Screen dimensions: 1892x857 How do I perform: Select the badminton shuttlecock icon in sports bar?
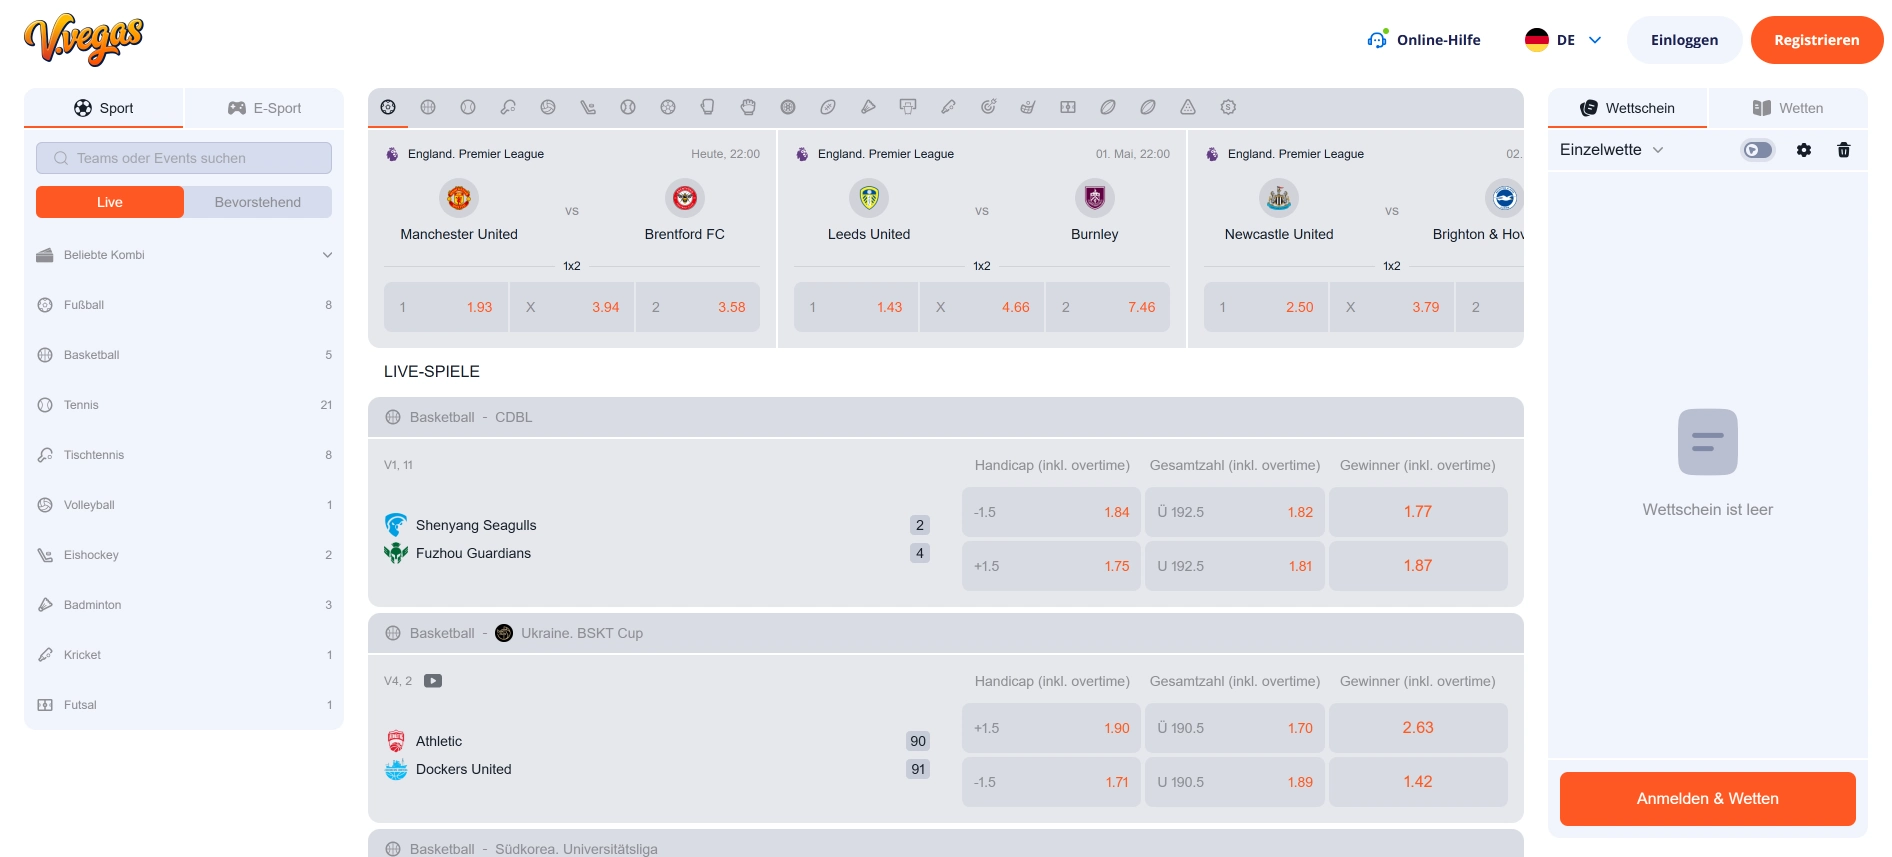coord(868,107)
